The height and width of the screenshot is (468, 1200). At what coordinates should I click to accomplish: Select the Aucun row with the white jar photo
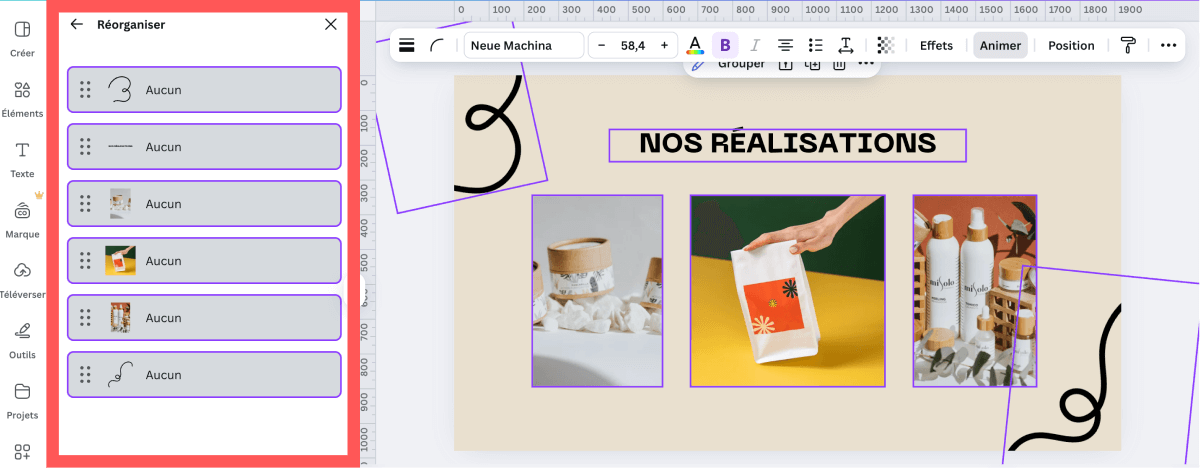point(204,204)
